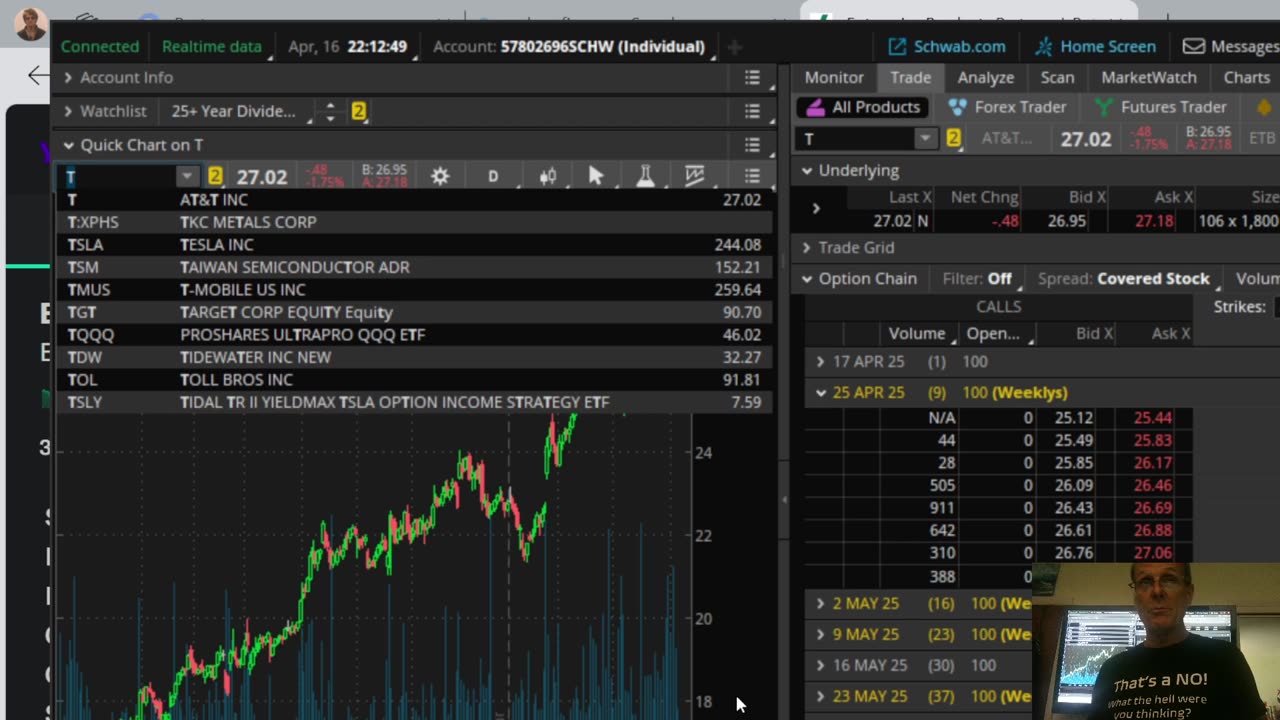Expand the 16 MAY 25 expiration
The image size is (1280, 720).
tap(821, 665)
